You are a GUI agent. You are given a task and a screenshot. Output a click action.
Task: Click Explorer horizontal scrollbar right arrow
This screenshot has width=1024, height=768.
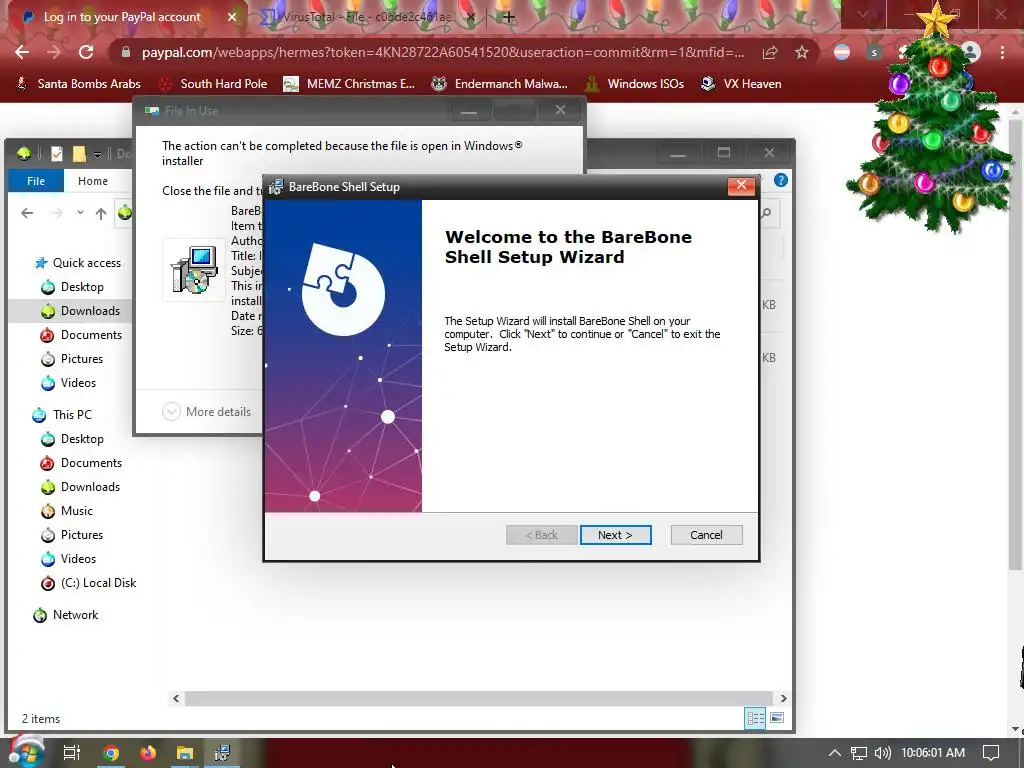783,698
